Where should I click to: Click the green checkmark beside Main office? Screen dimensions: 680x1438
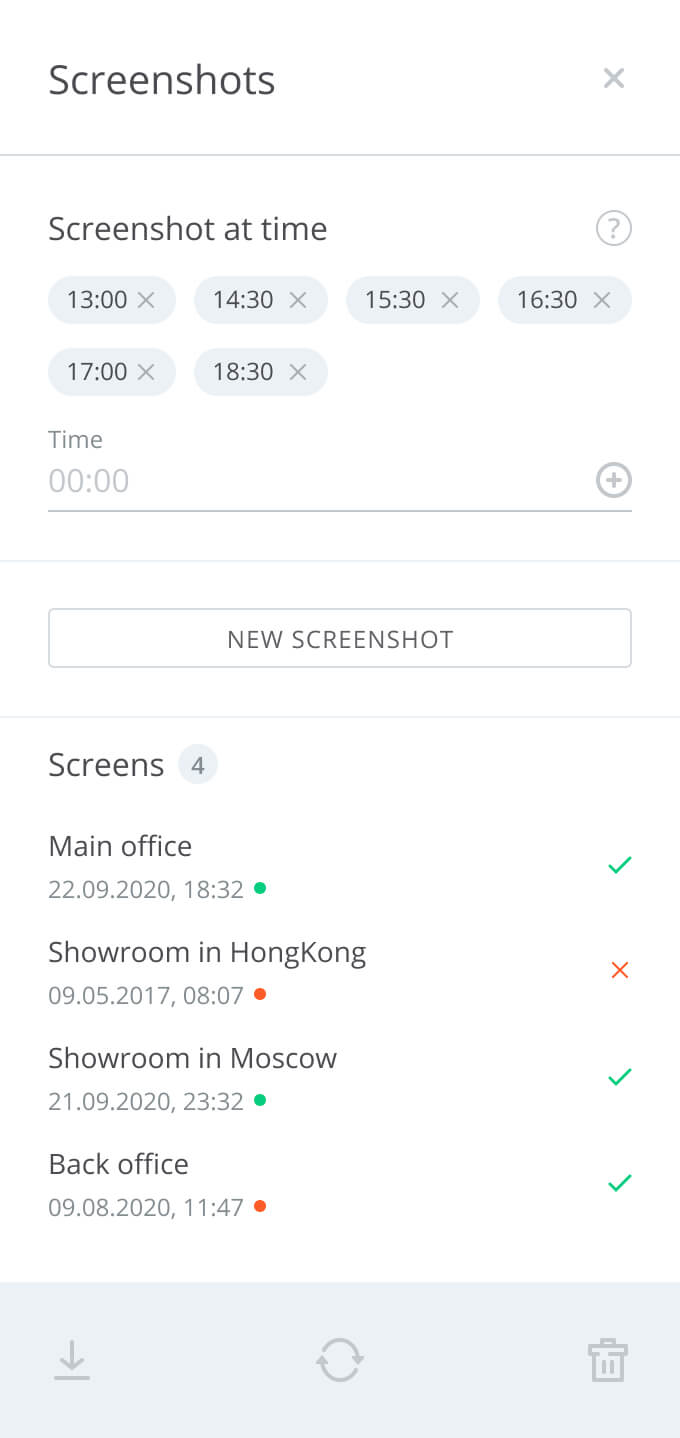pyautogui.click(x=619, y=864)
